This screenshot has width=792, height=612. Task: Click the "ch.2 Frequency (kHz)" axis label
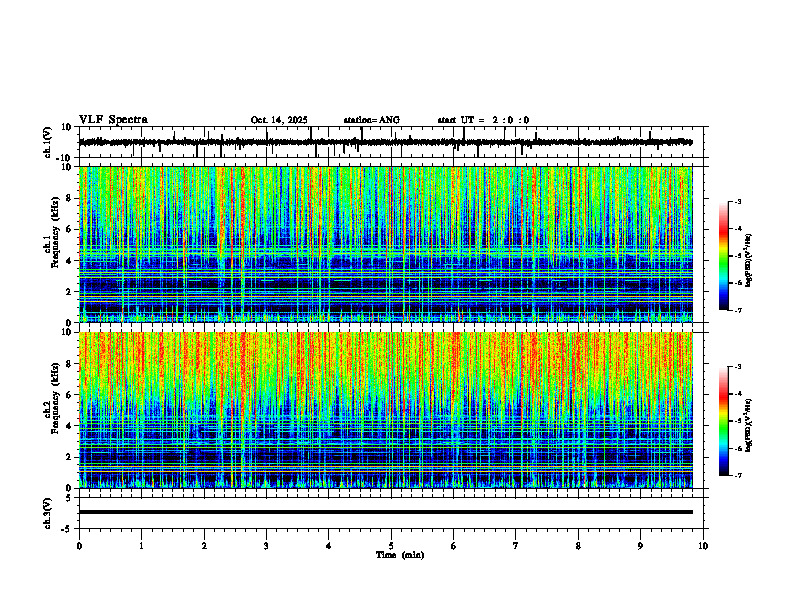coord(51,397)
